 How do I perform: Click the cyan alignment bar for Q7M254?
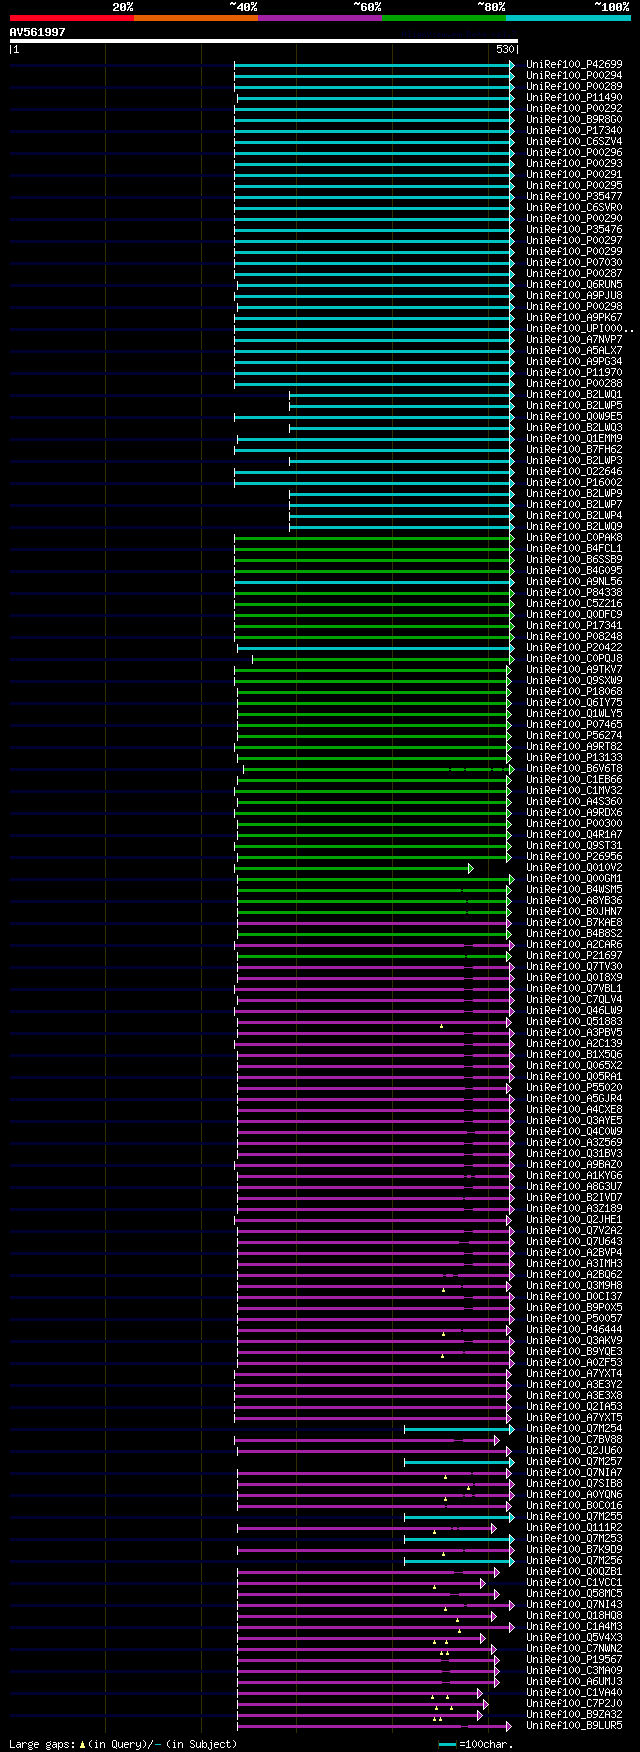click(x=459, y=1429)
